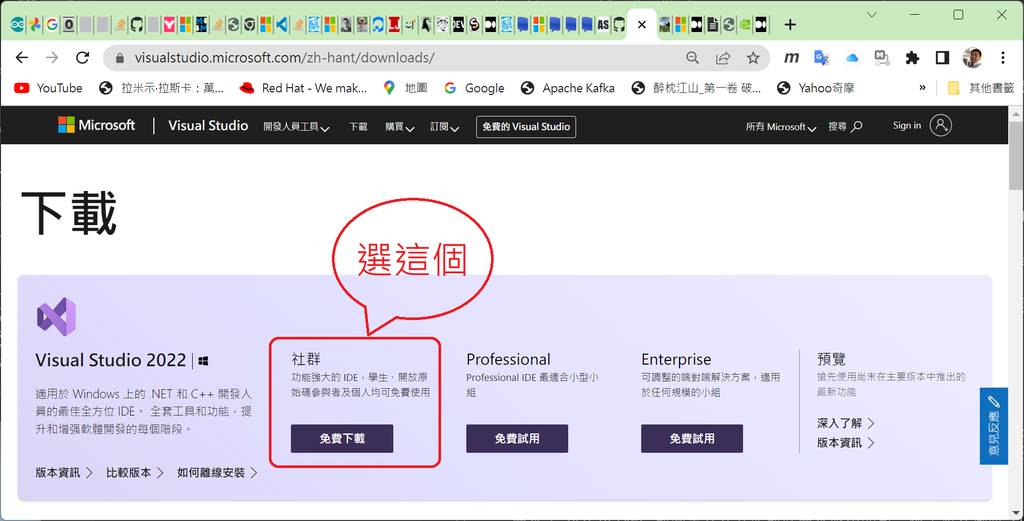Image resolution: width=1024 pixels, height=521 pixels.
Task: Click the Professional edition heading
Action: click(508, 359)
